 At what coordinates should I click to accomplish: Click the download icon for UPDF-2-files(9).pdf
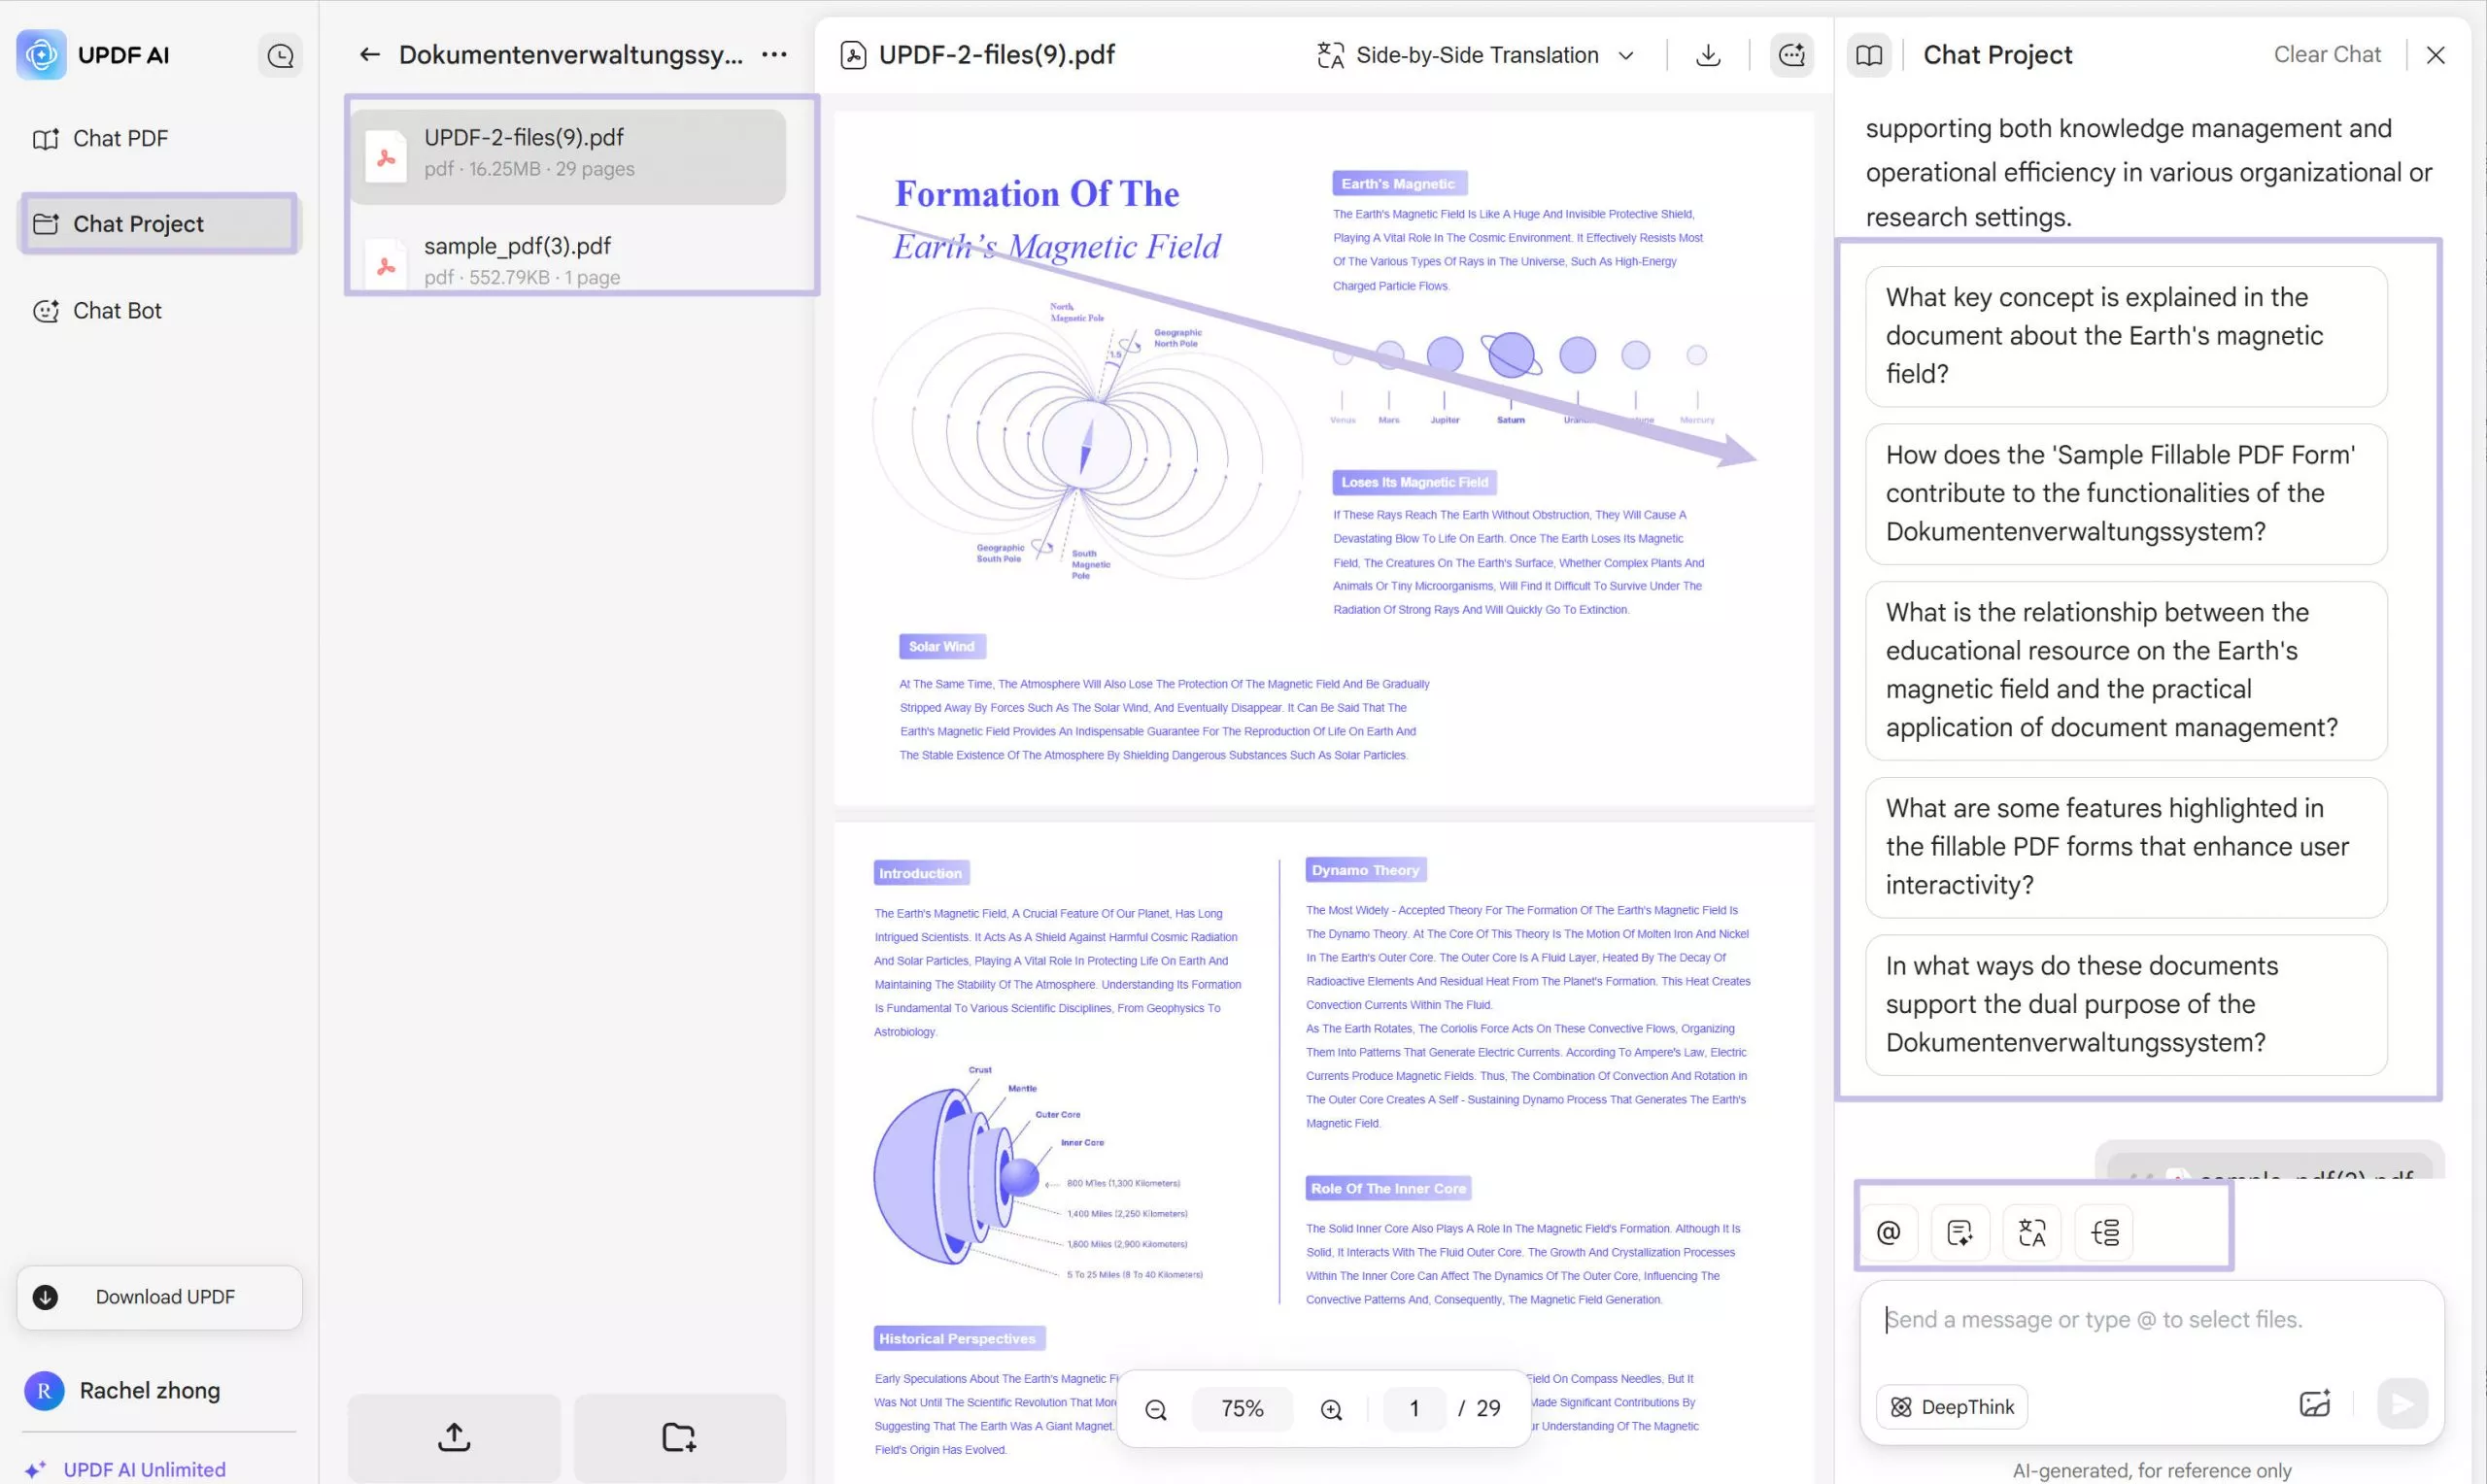(1707, 55)
